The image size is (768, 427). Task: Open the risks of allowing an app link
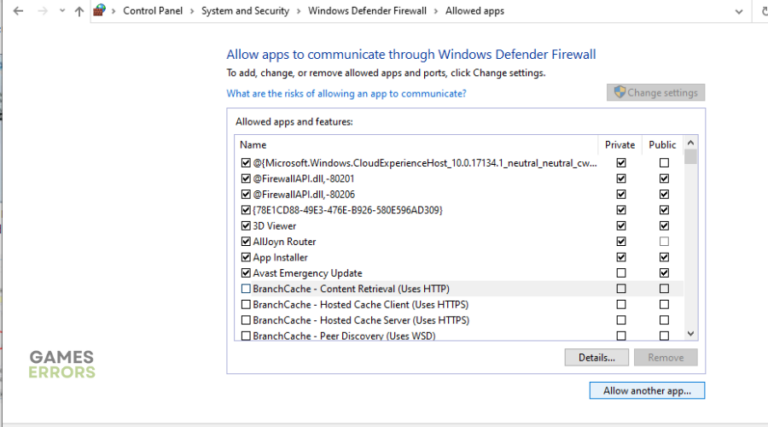tap(346, 93)
